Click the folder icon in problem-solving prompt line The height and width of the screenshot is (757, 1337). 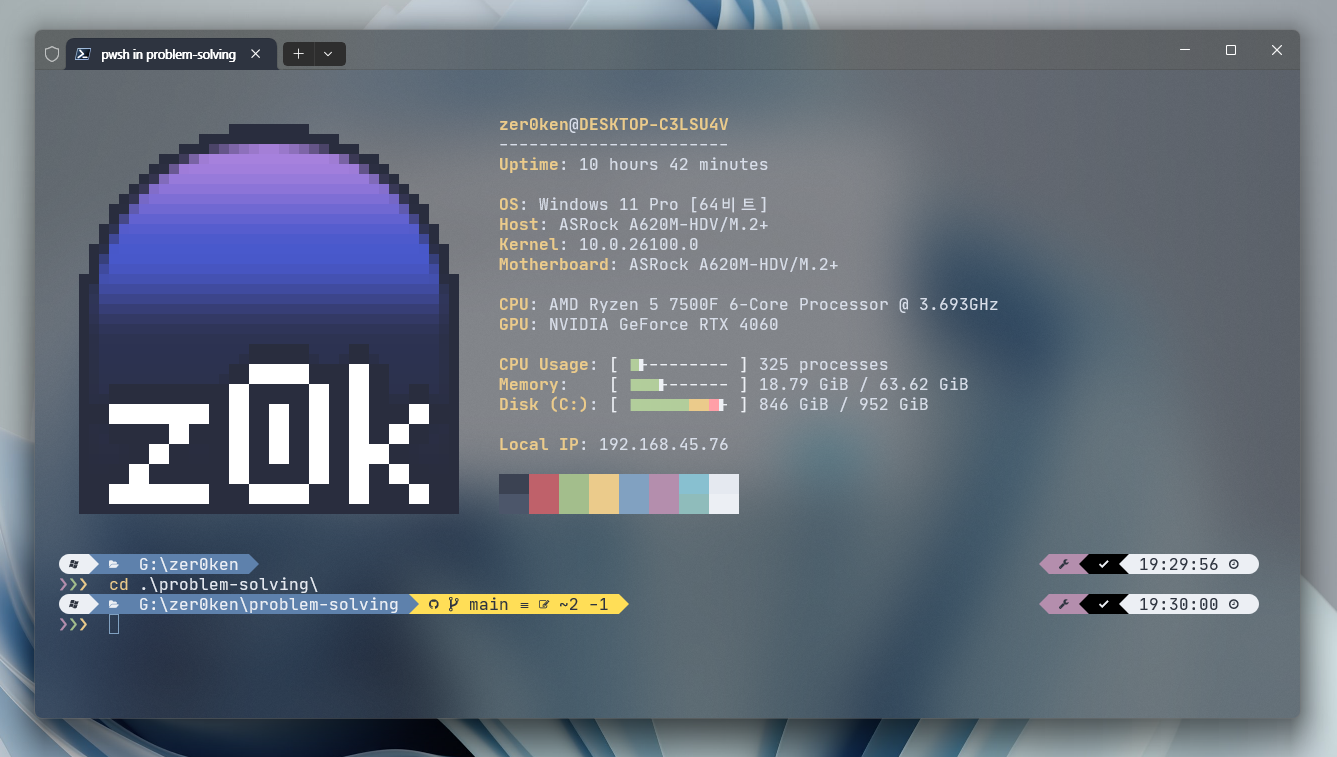[x=114, y=604]
